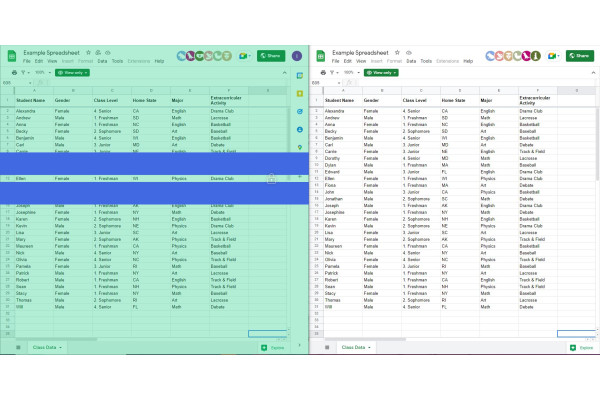
Task: Click olive collaborator avatar in white window
Action: click(536, 56)
